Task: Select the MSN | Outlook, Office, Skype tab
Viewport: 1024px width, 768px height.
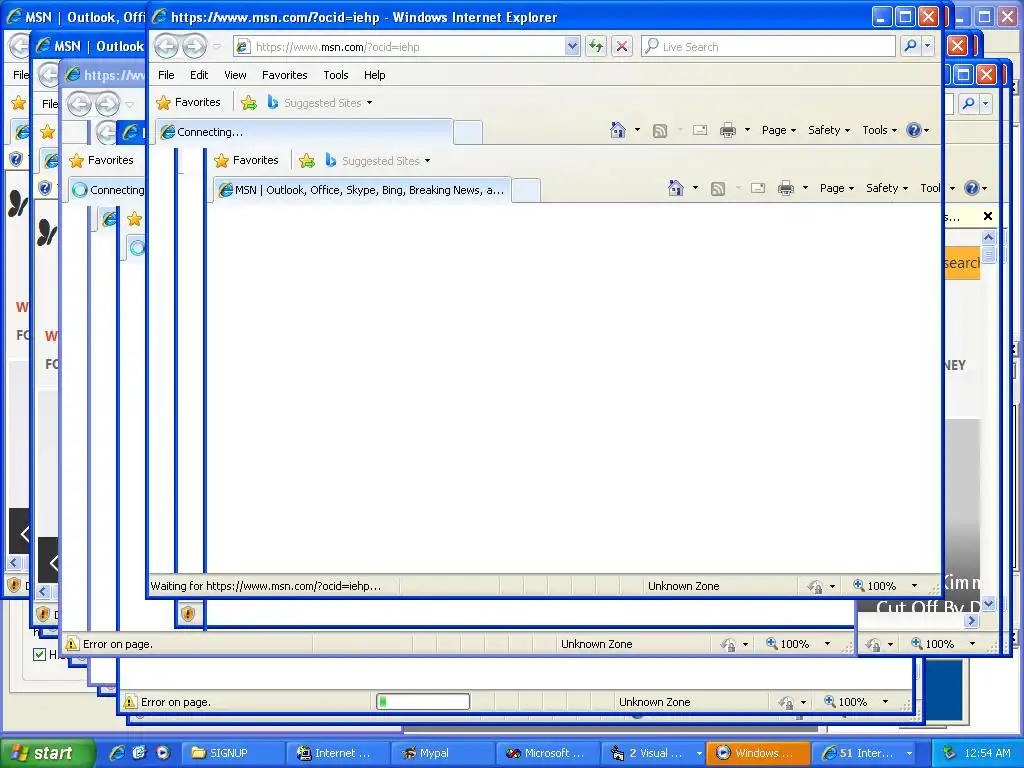Action: [362, 190]
